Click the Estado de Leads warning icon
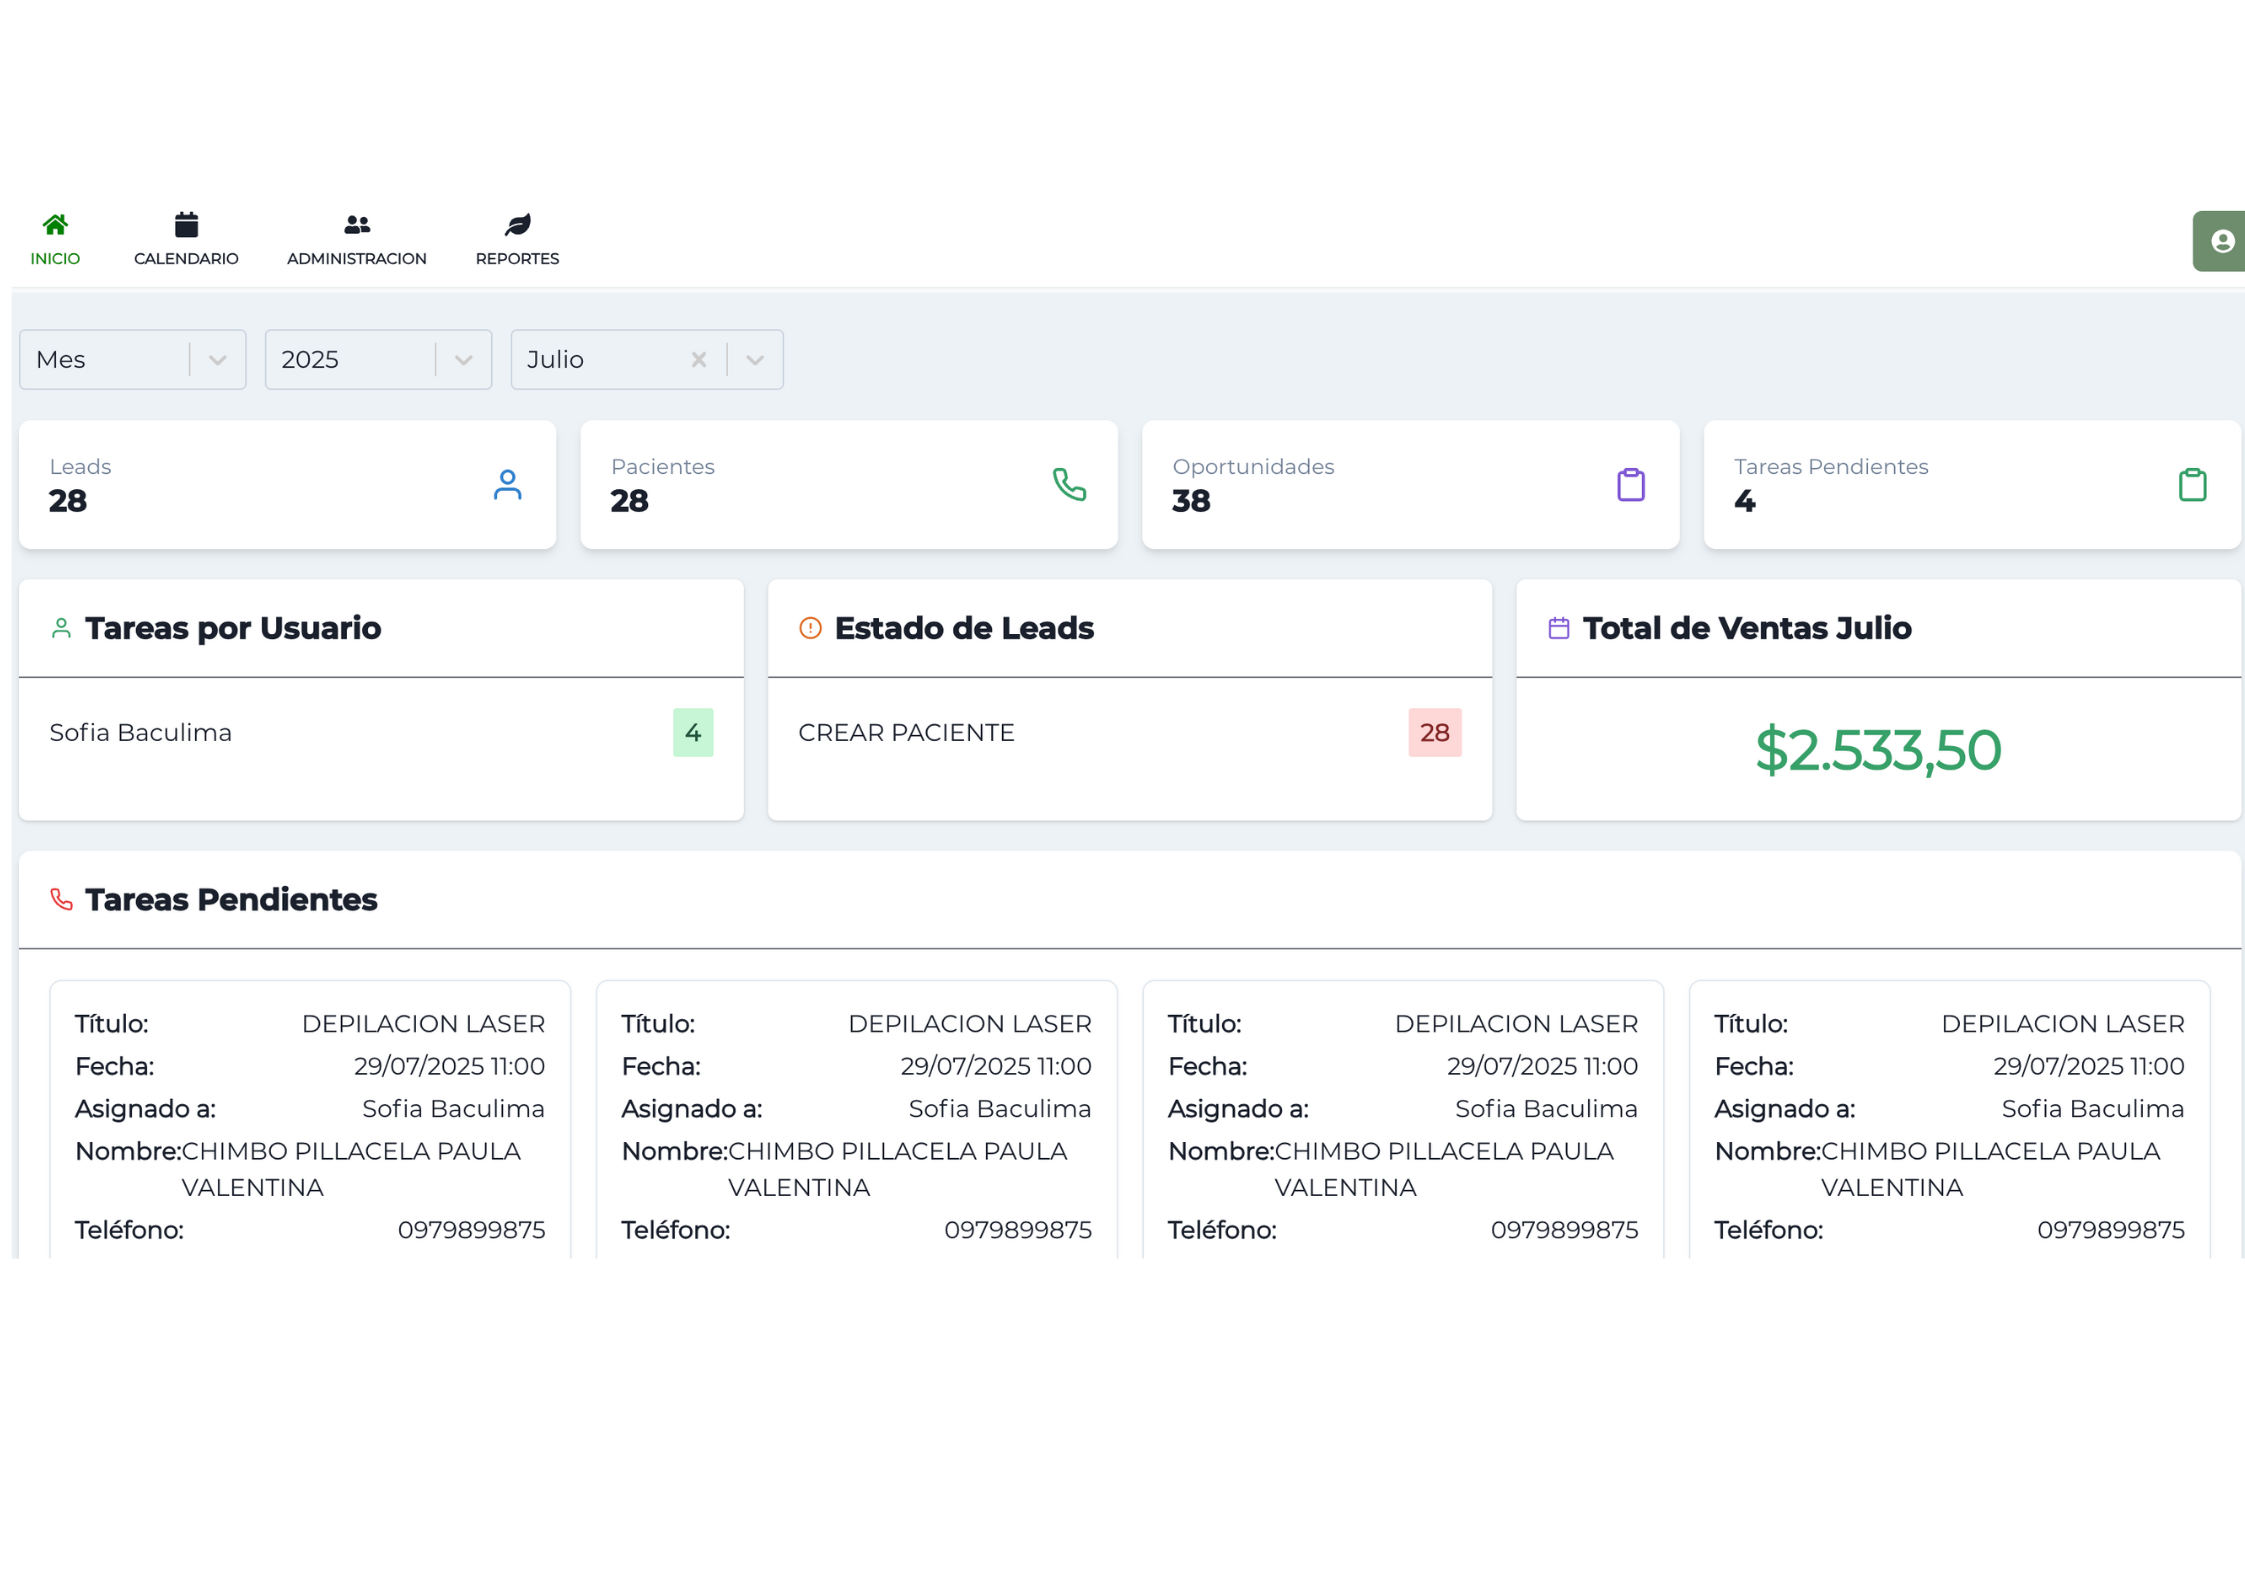 (x=810, y=628)
